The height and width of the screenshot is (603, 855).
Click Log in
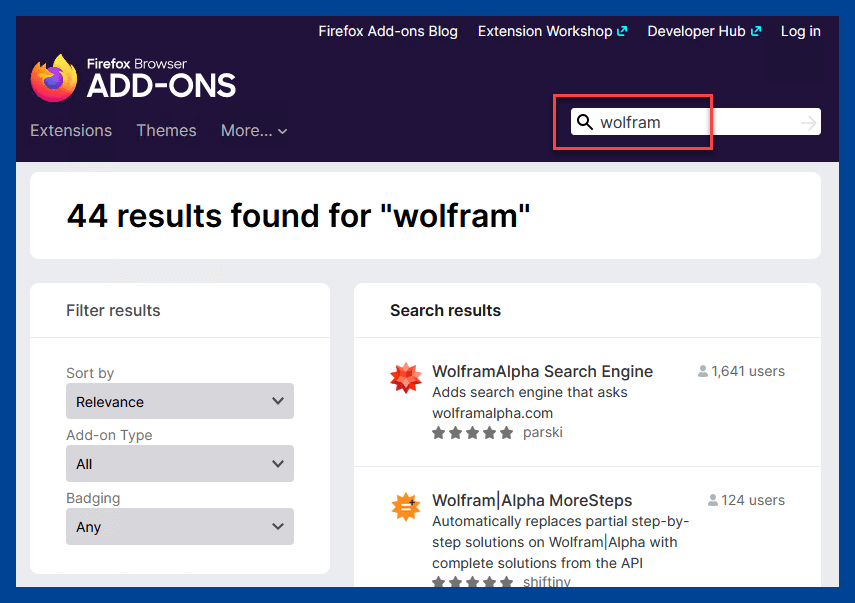(x=800, y=32)
